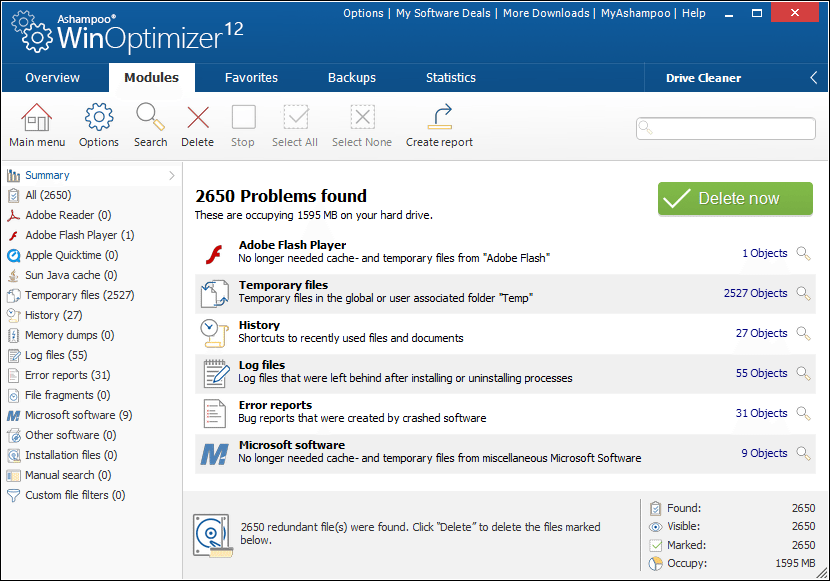This screenshot has height=581, width=830.
Task: Click the Adobe Flash Player red icon
Action: 214,254
